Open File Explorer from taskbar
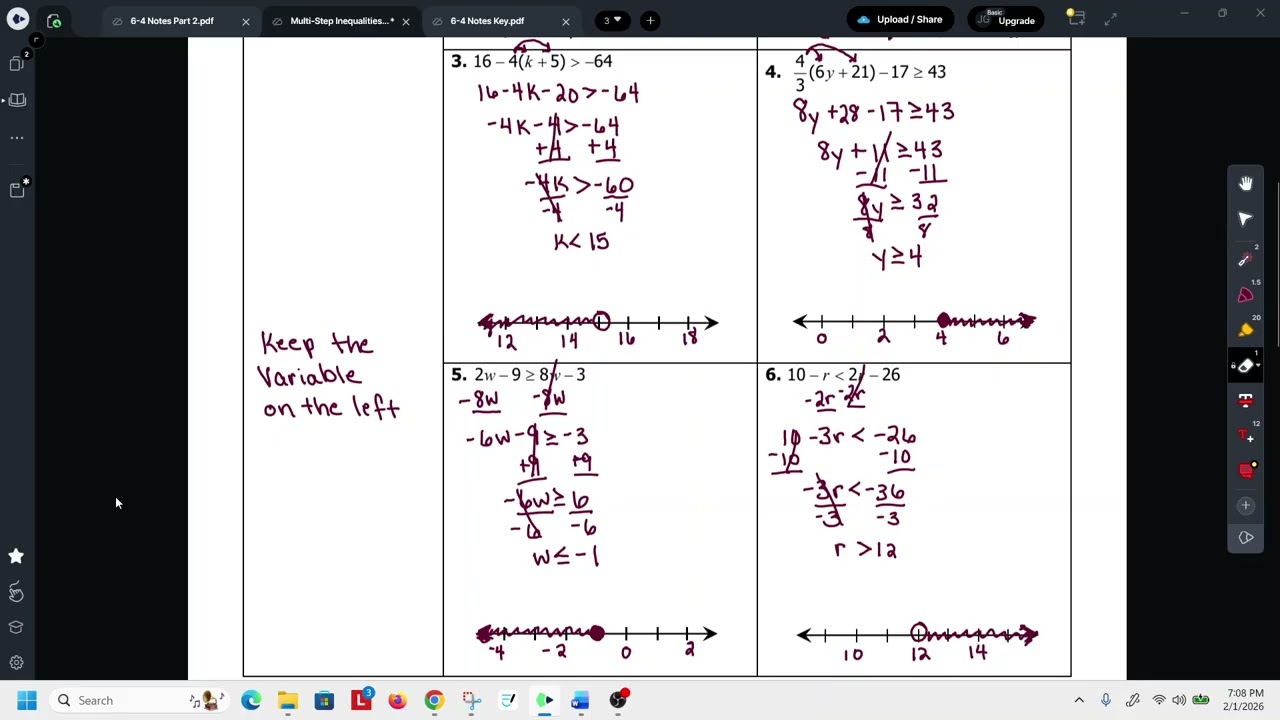Screen dimensions: 1280x720 (288, 700)
